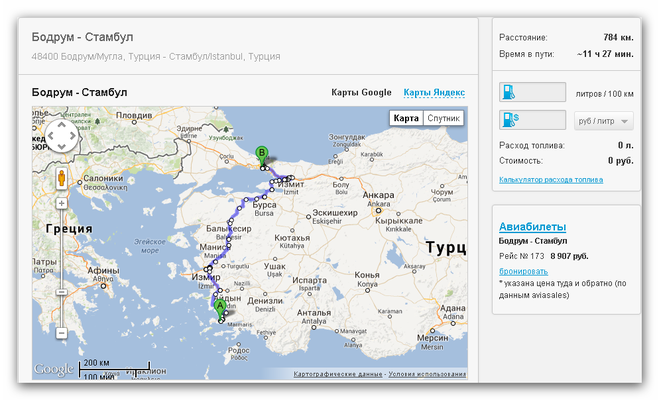This screenshot has height=400, width=659.
Task: Select the Карты Google tab
Action: coord(361,92)
